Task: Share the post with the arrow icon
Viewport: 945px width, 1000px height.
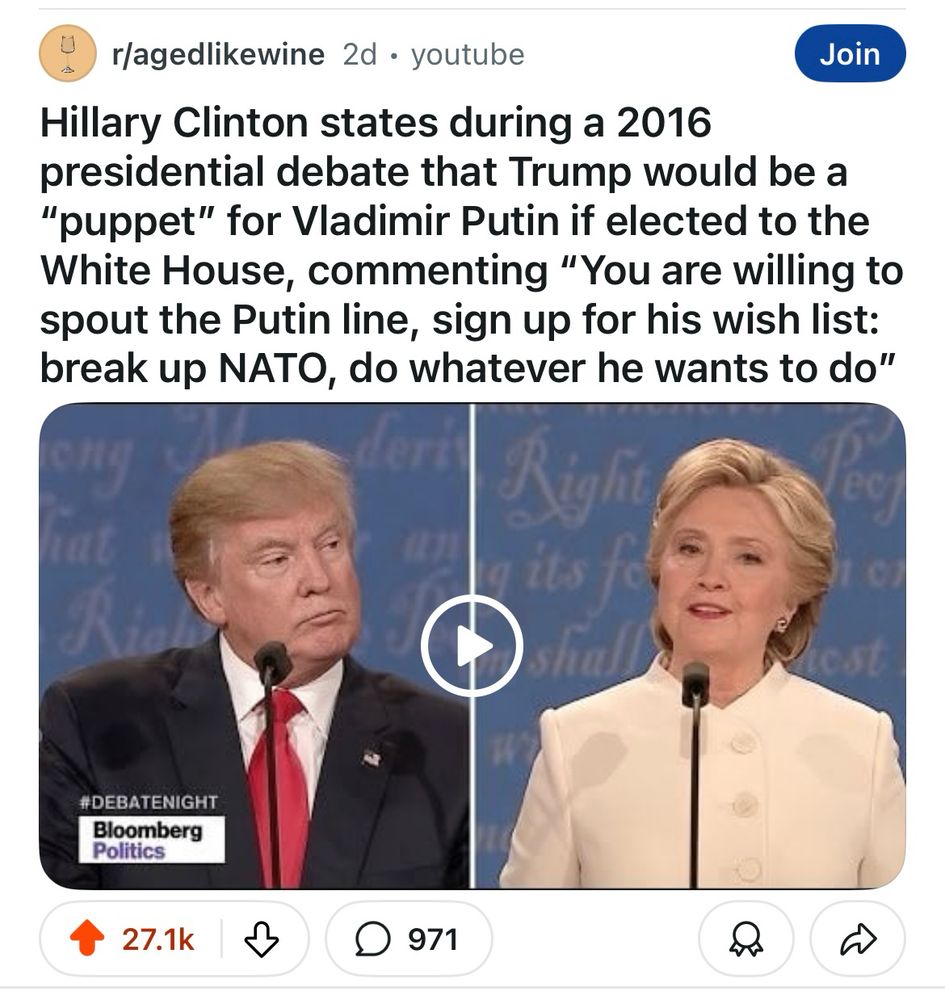Action: 858,939
